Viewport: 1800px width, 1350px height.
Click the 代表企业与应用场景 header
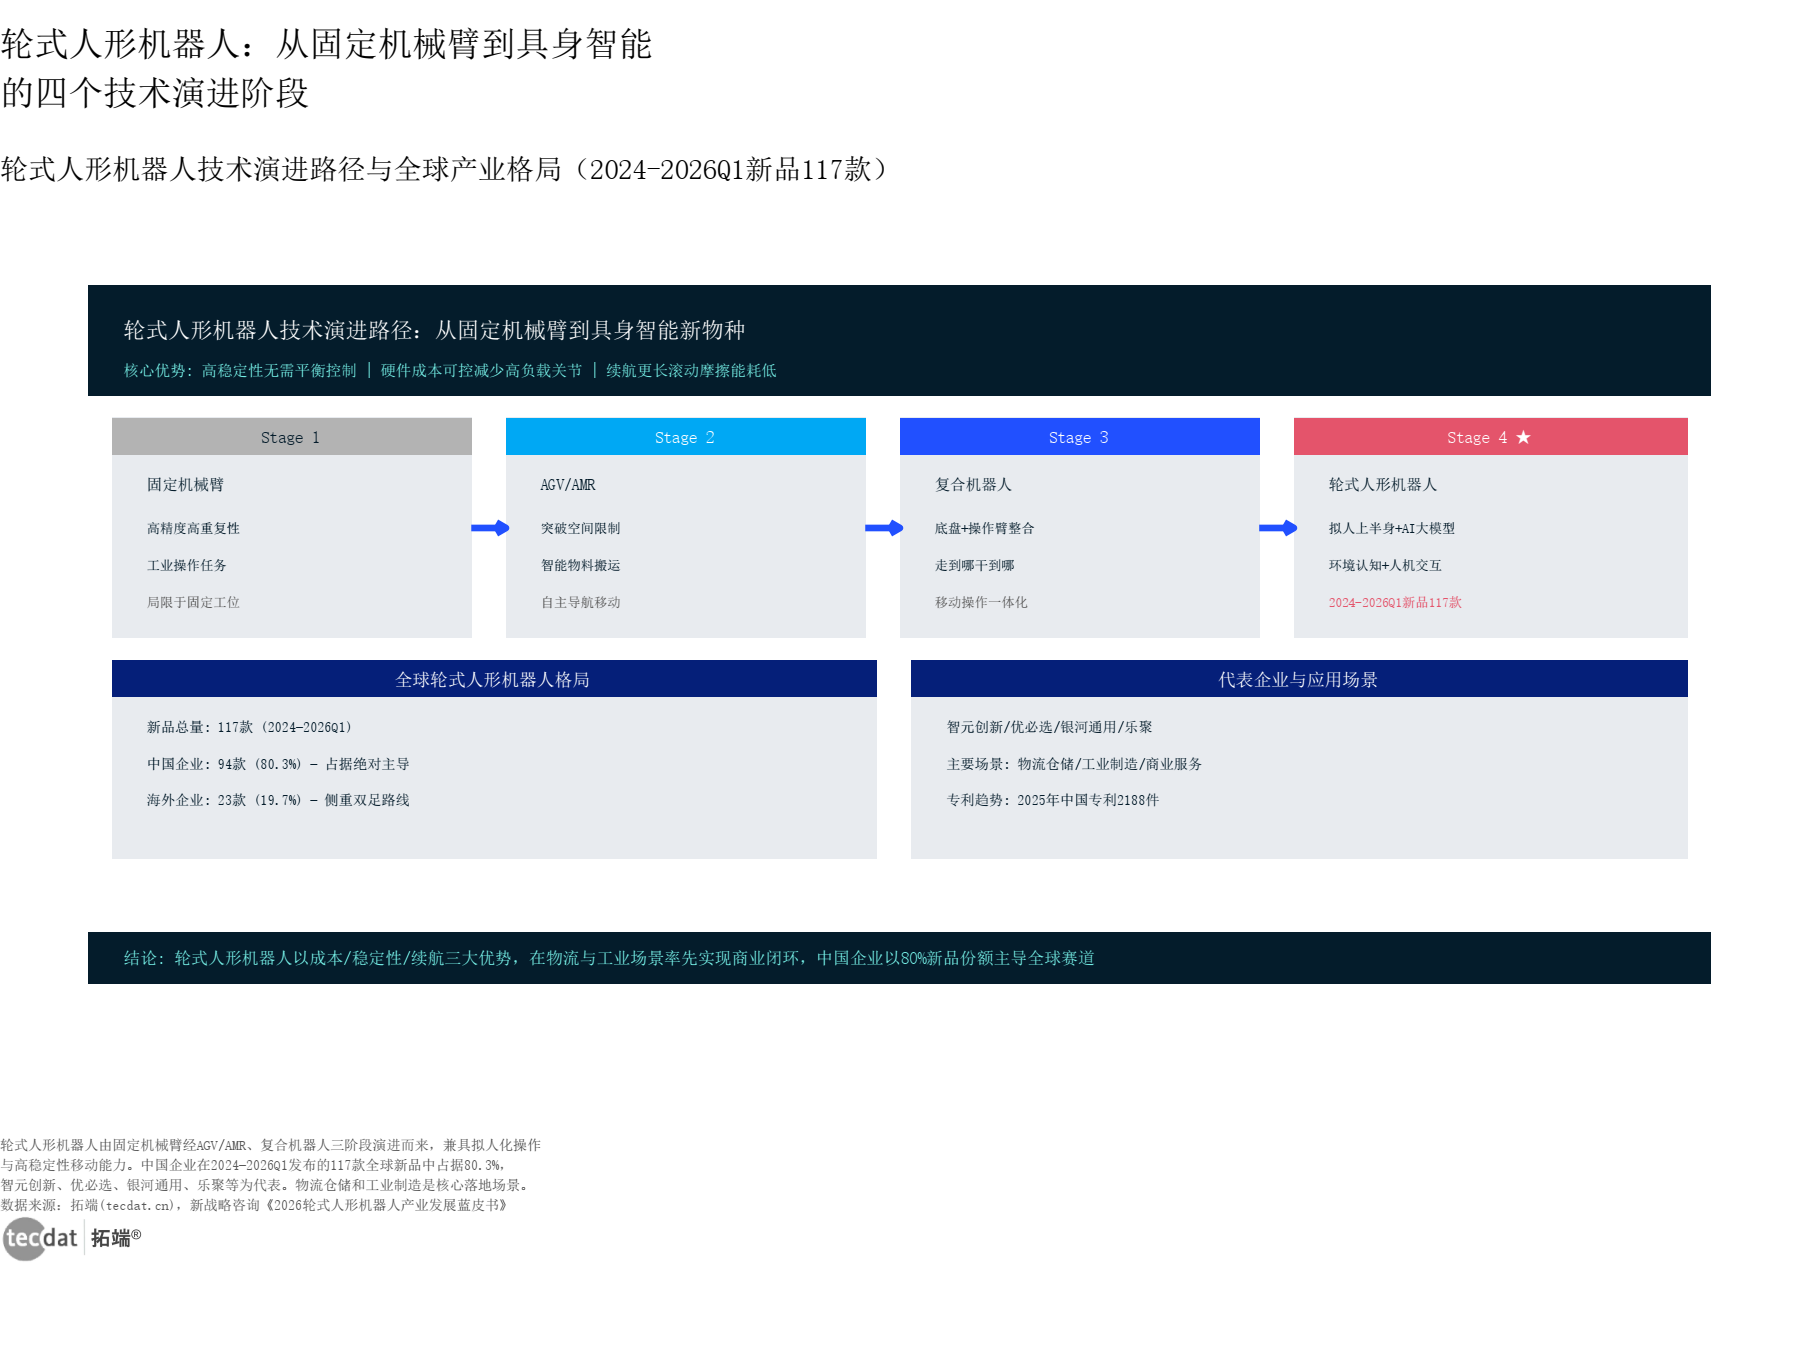tap(1299, 679)
